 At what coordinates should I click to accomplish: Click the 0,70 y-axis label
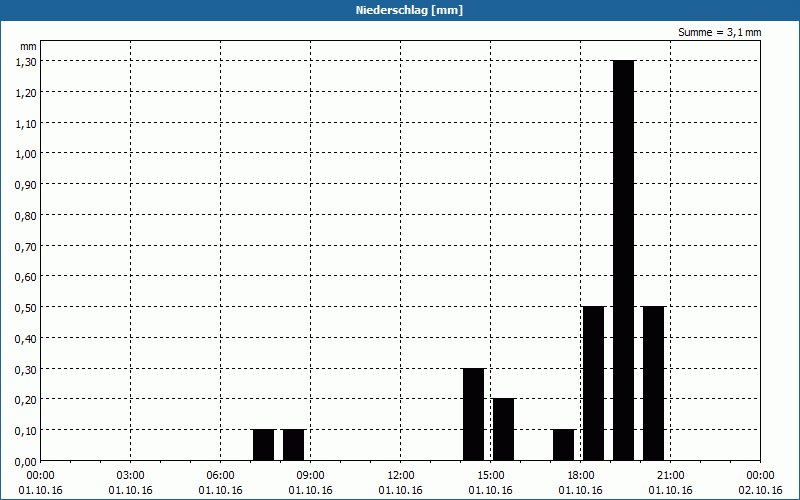click(26, 246)
